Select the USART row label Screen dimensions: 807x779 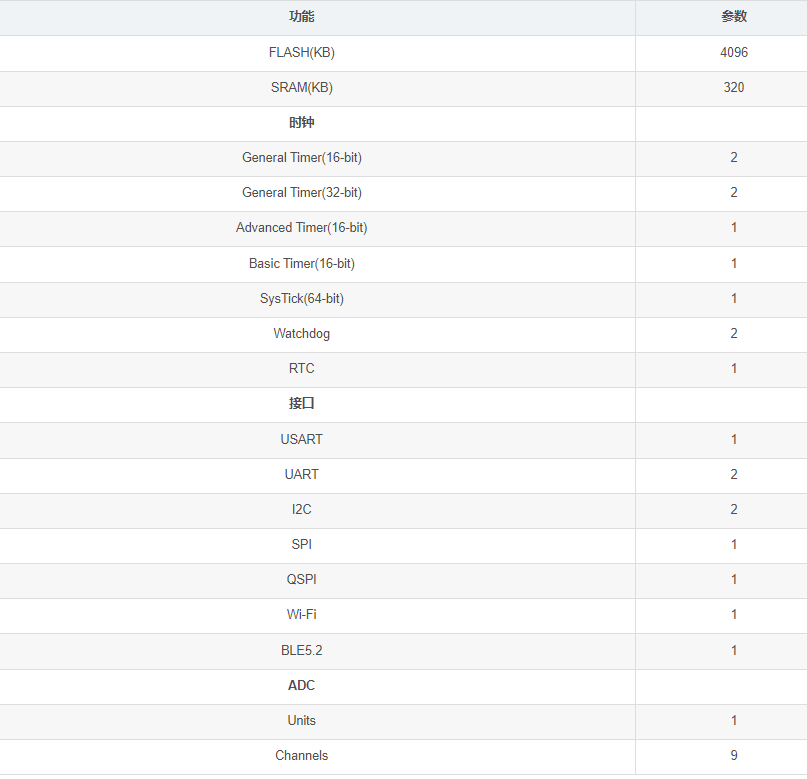pyautogui.click(x=302, y=439)
